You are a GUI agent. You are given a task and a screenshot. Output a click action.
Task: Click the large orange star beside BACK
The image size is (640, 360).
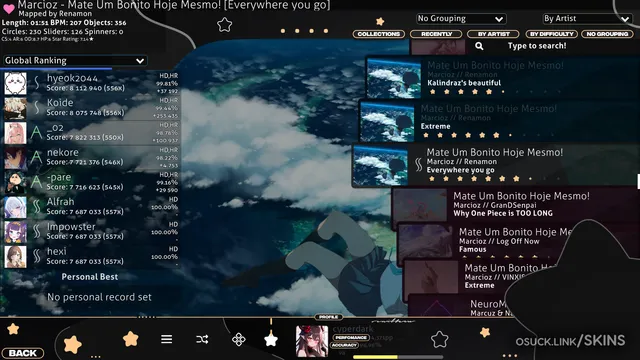(73, 345)
